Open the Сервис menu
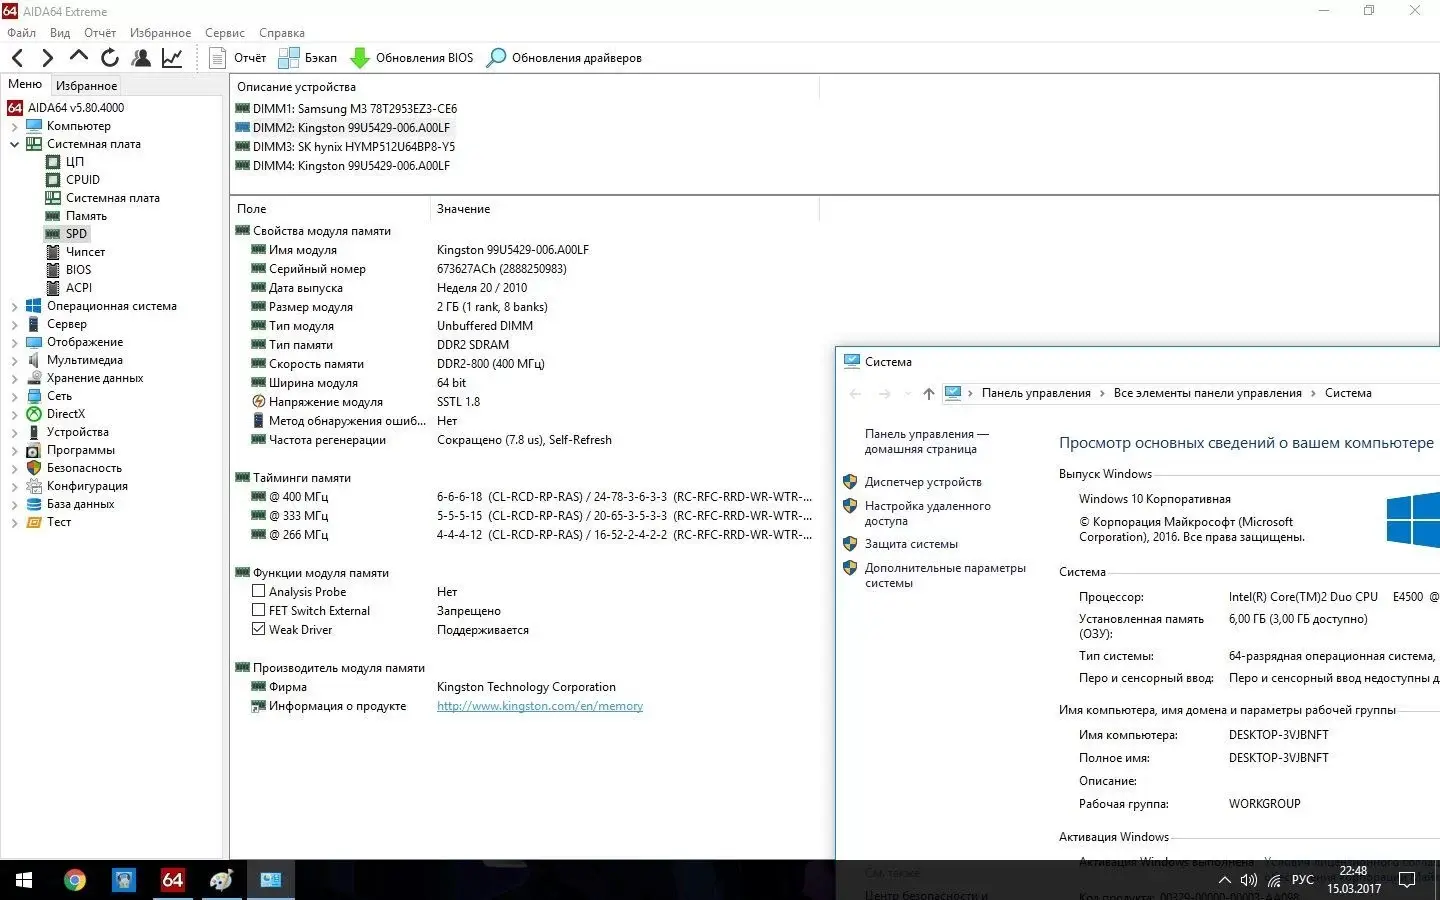Screen dimensions: 1440x900 225,33
